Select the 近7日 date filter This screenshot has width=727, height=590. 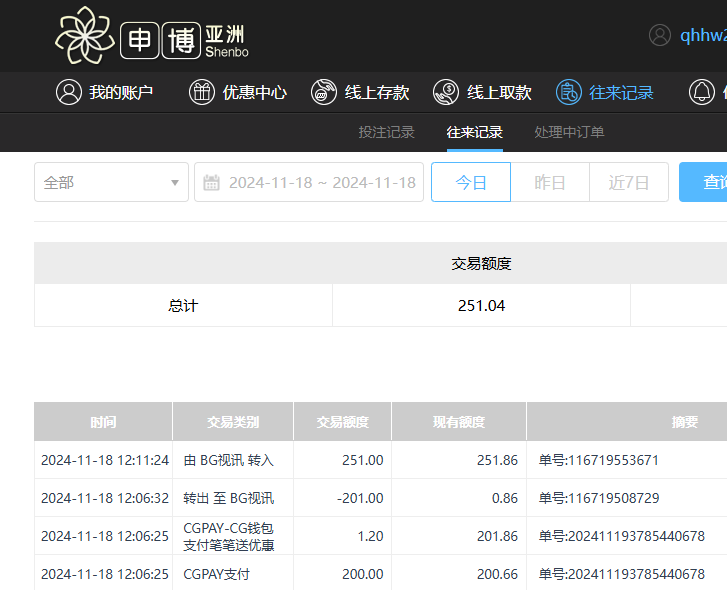click(x=629, y=183)
